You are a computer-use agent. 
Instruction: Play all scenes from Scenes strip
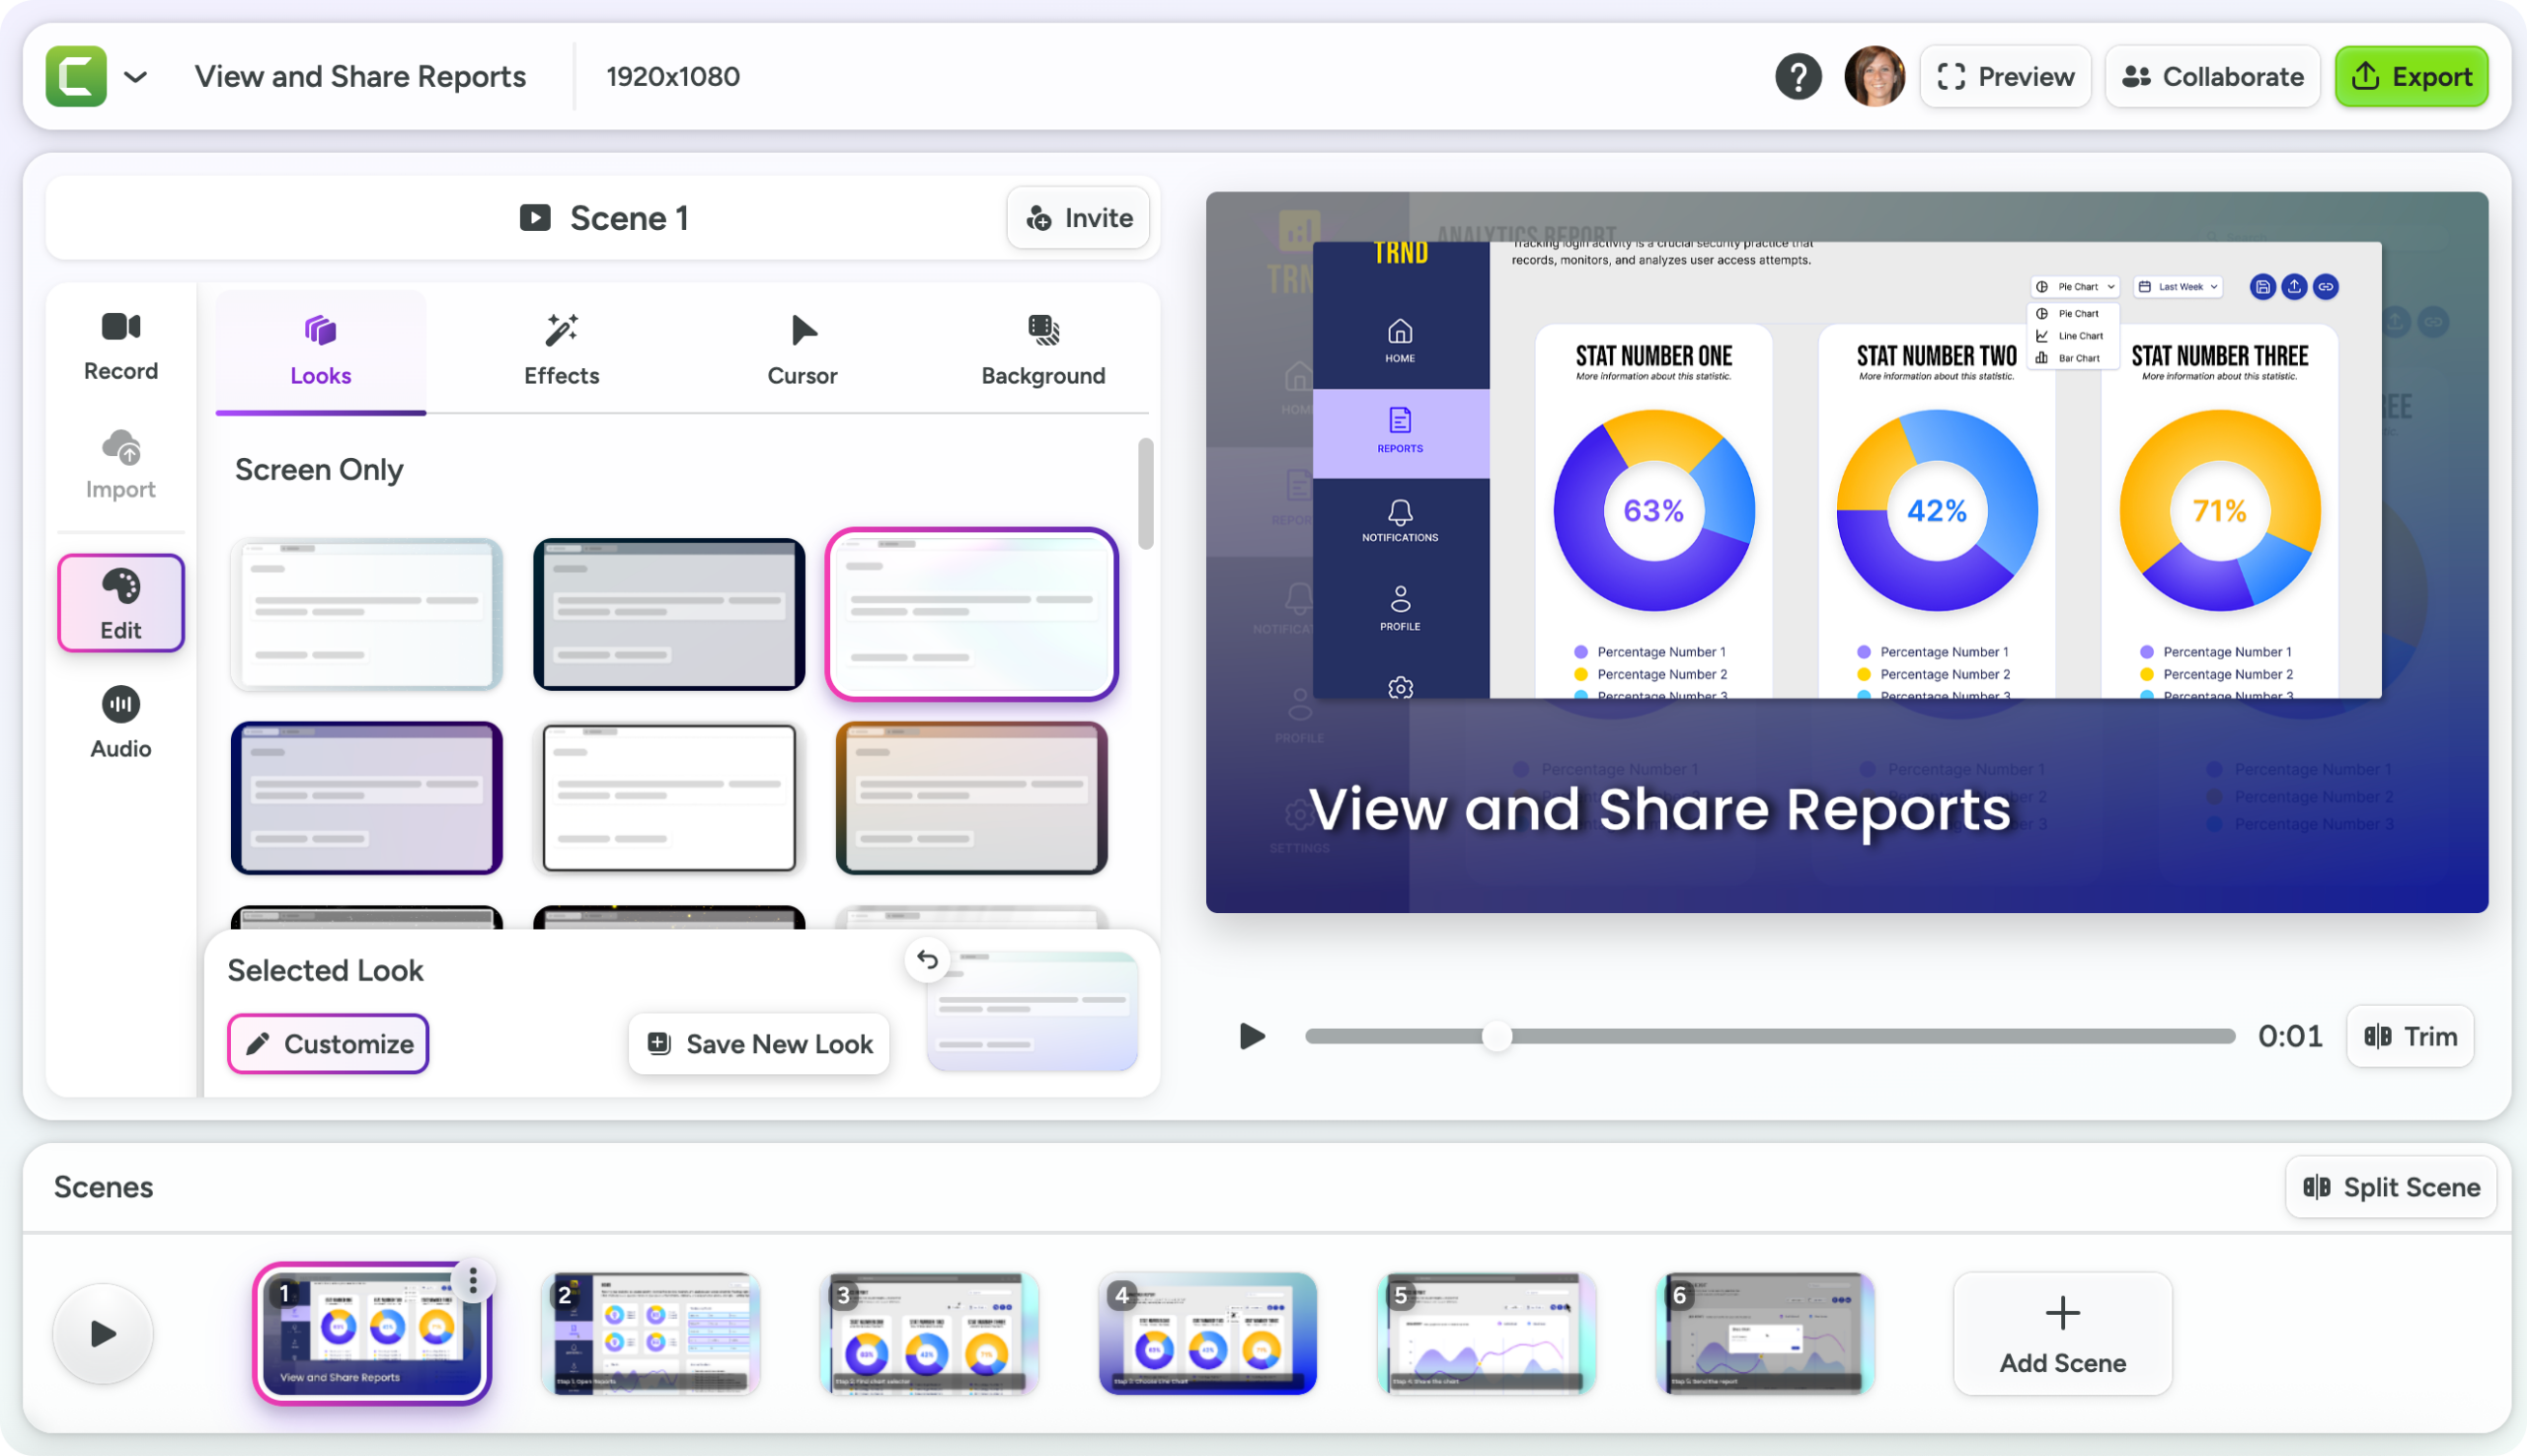(x=103, y=1333)
